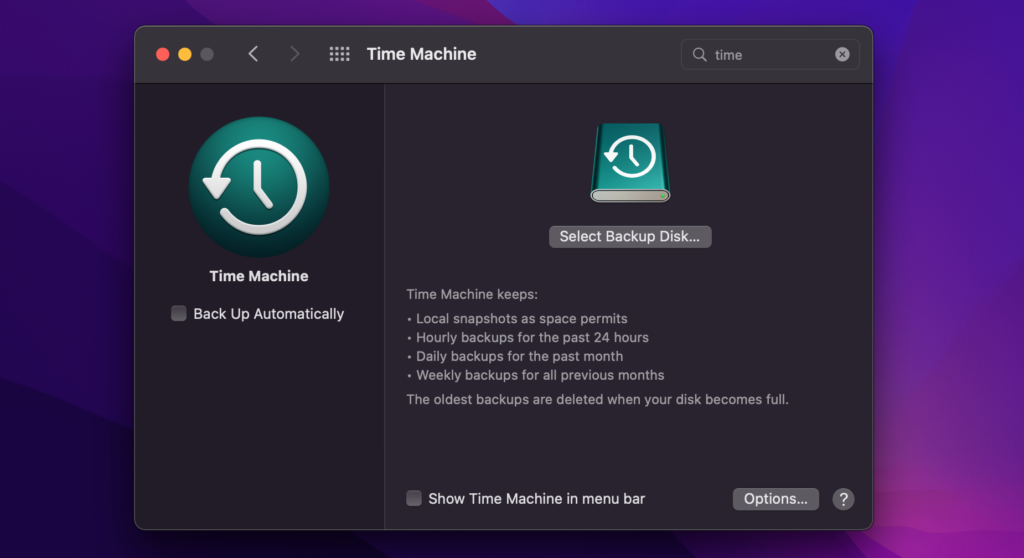Show all preferences via grid icon

[x=339, y=54]
